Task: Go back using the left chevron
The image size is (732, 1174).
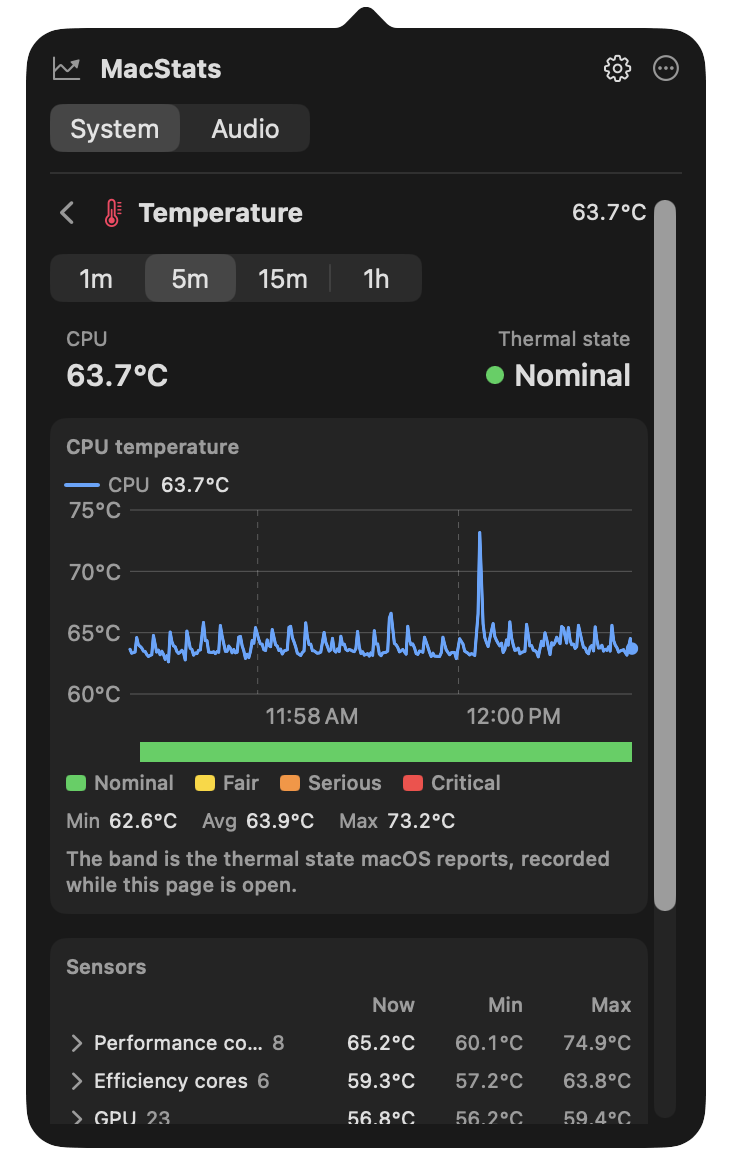Action: click(x=67, y=213)
